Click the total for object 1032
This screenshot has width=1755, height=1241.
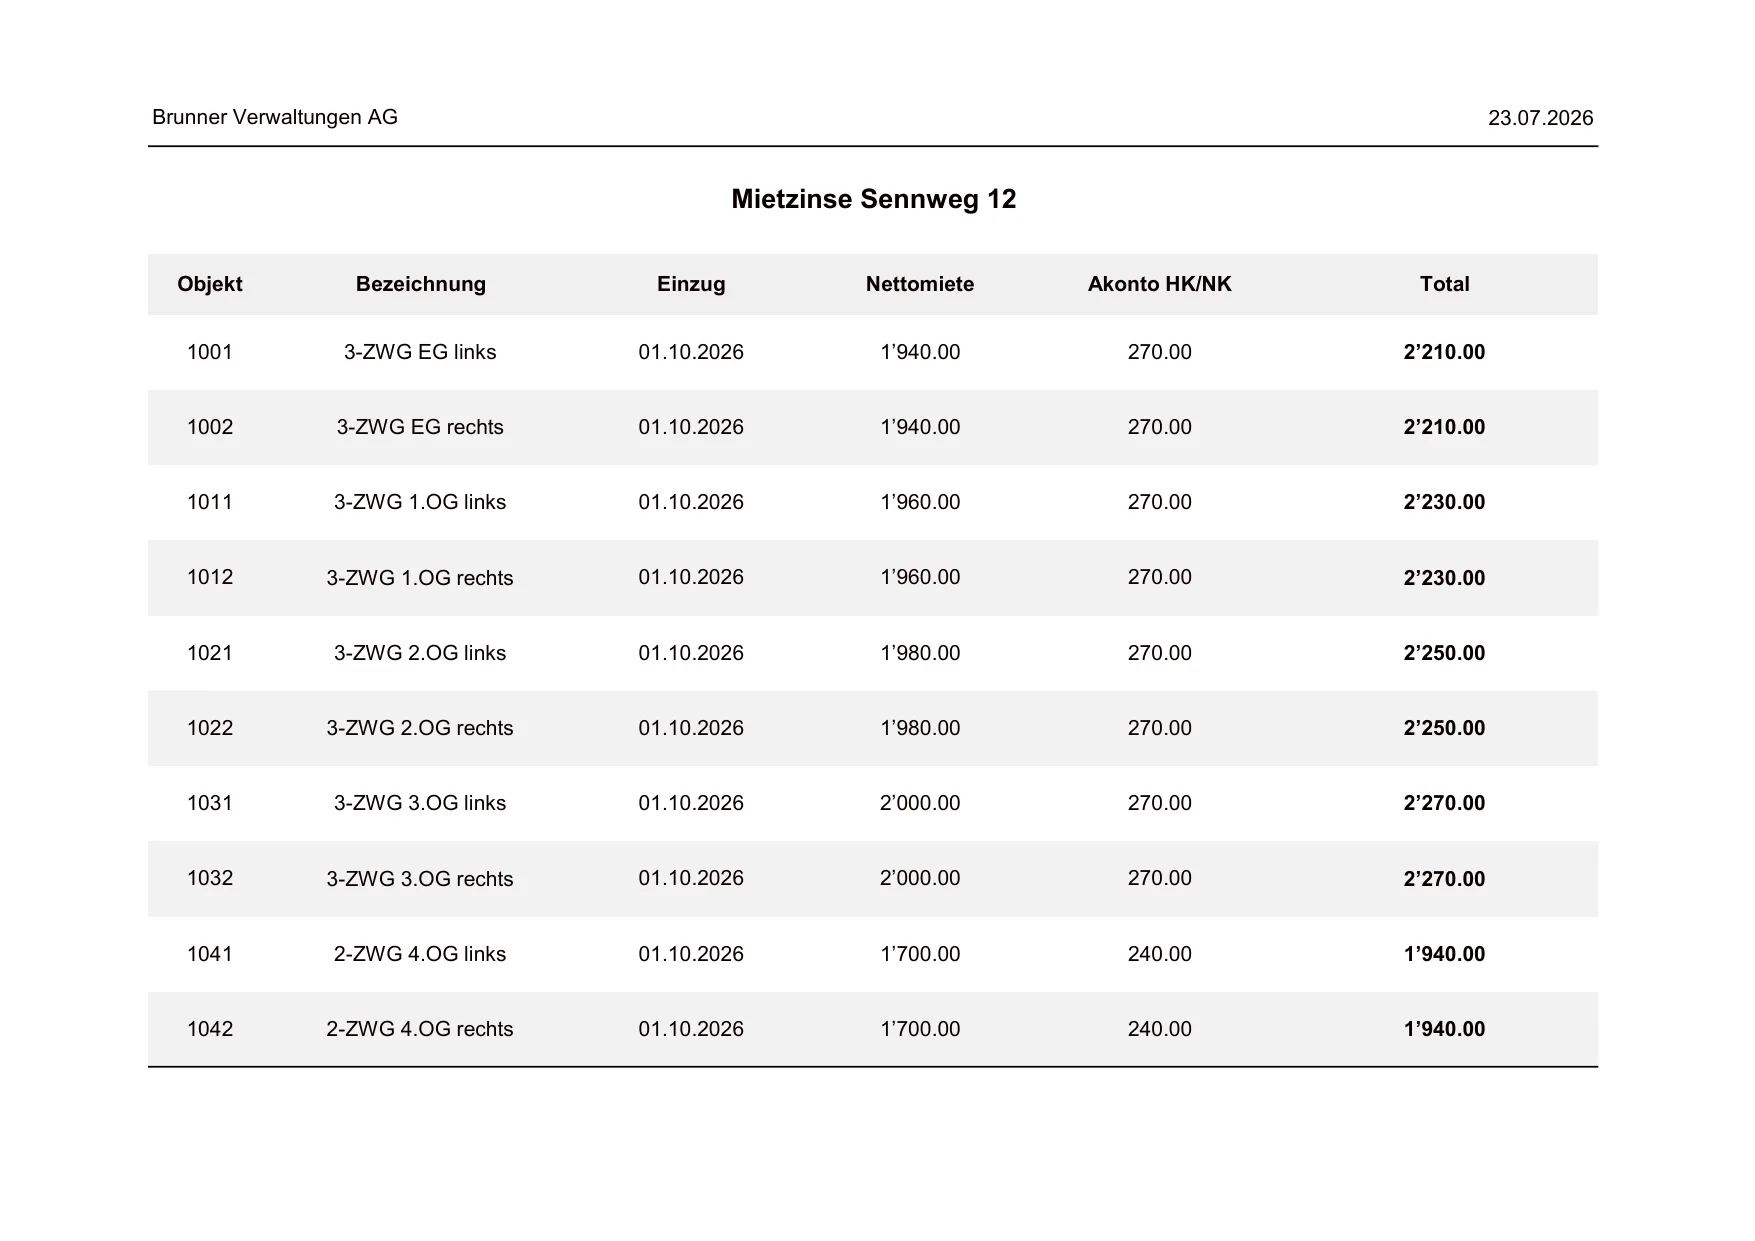(x=1445, y=879)
